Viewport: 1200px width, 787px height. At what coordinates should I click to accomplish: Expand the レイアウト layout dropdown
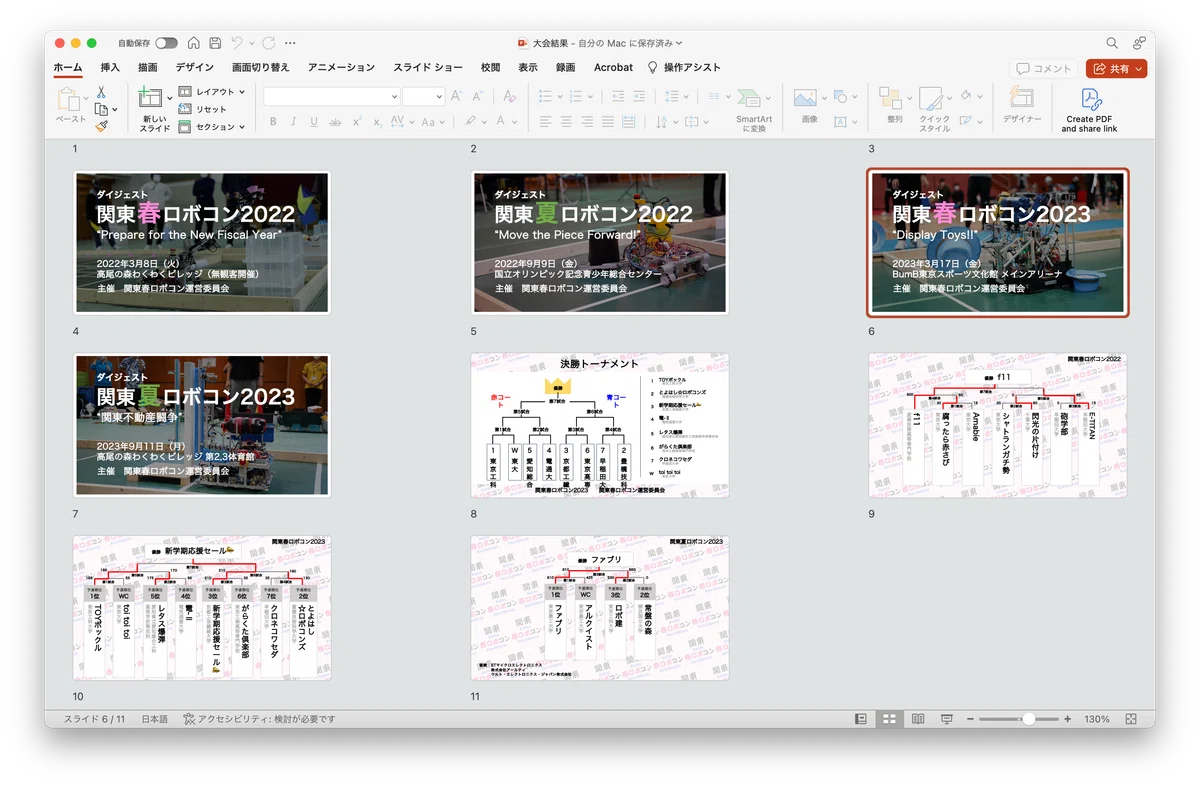(212, 92)
